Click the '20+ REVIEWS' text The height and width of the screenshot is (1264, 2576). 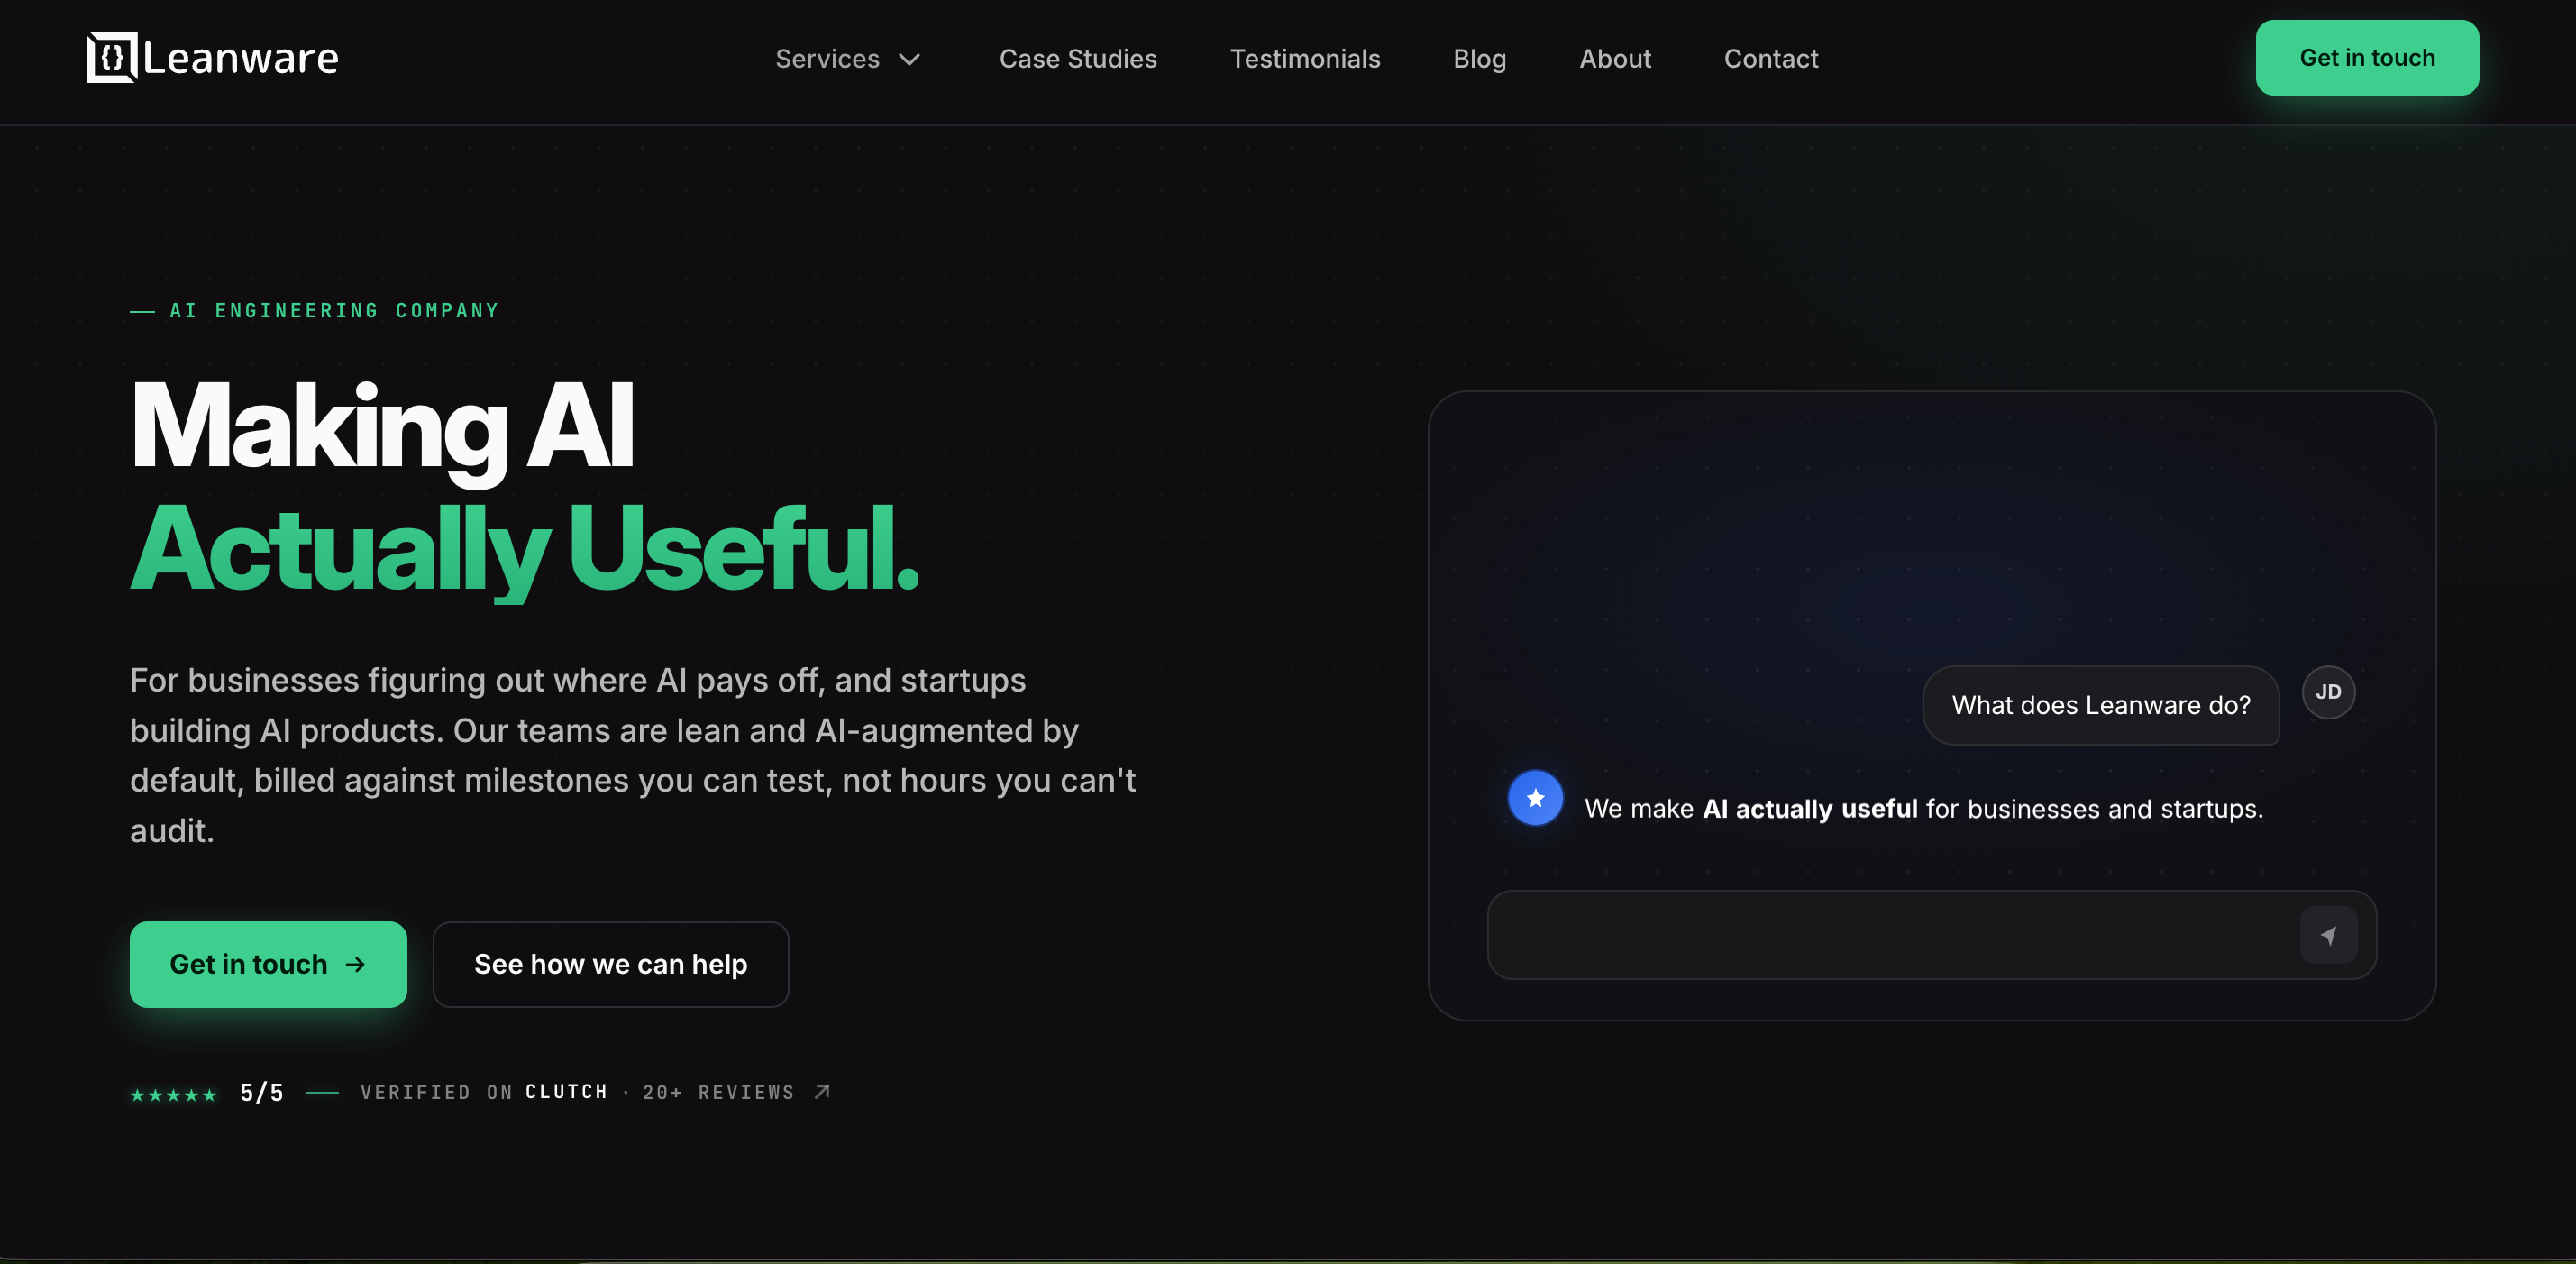[718, 1092]
